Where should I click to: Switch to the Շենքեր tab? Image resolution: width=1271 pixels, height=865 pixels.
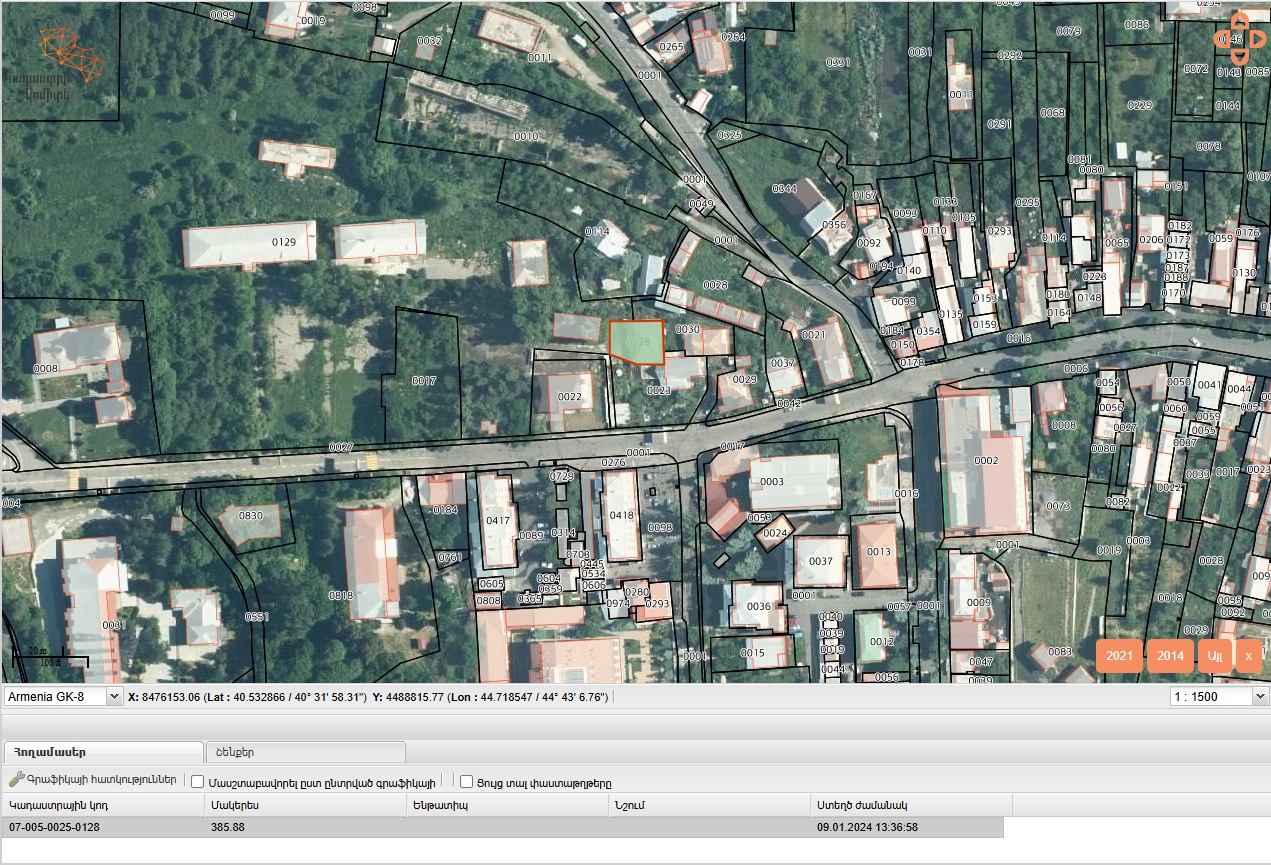[305, 751]
